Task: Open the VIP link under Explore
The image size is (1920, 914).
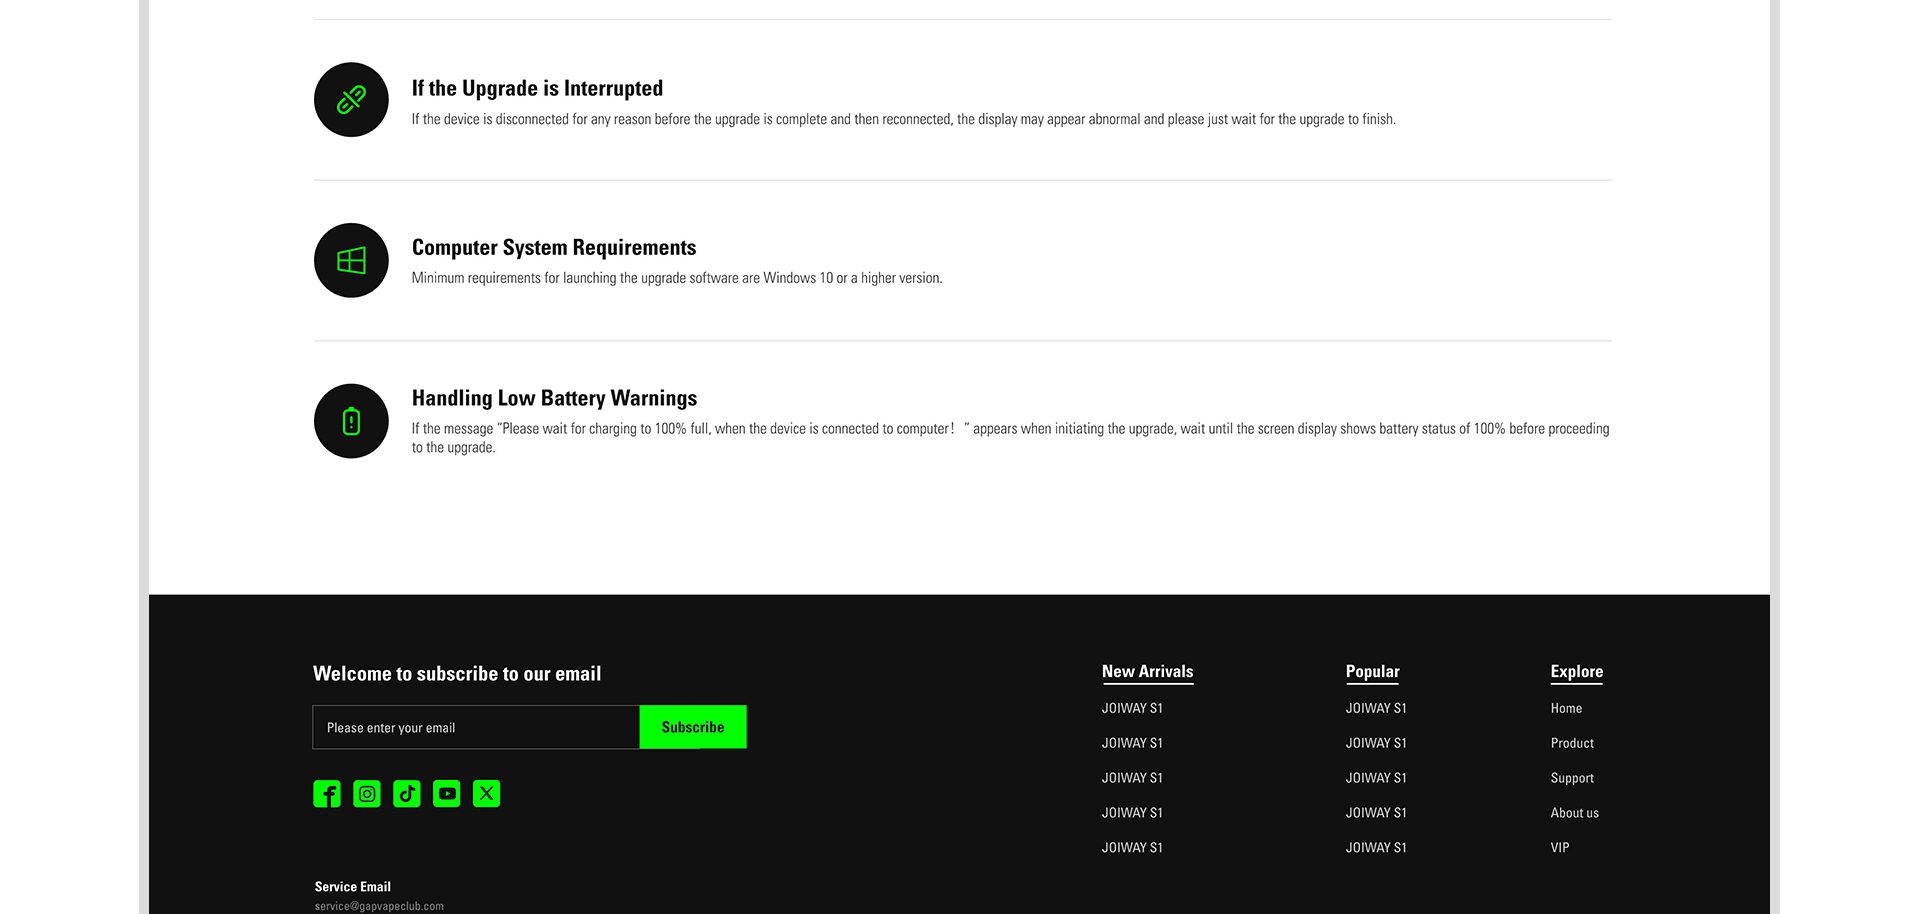Action: tap(1560, 847)
